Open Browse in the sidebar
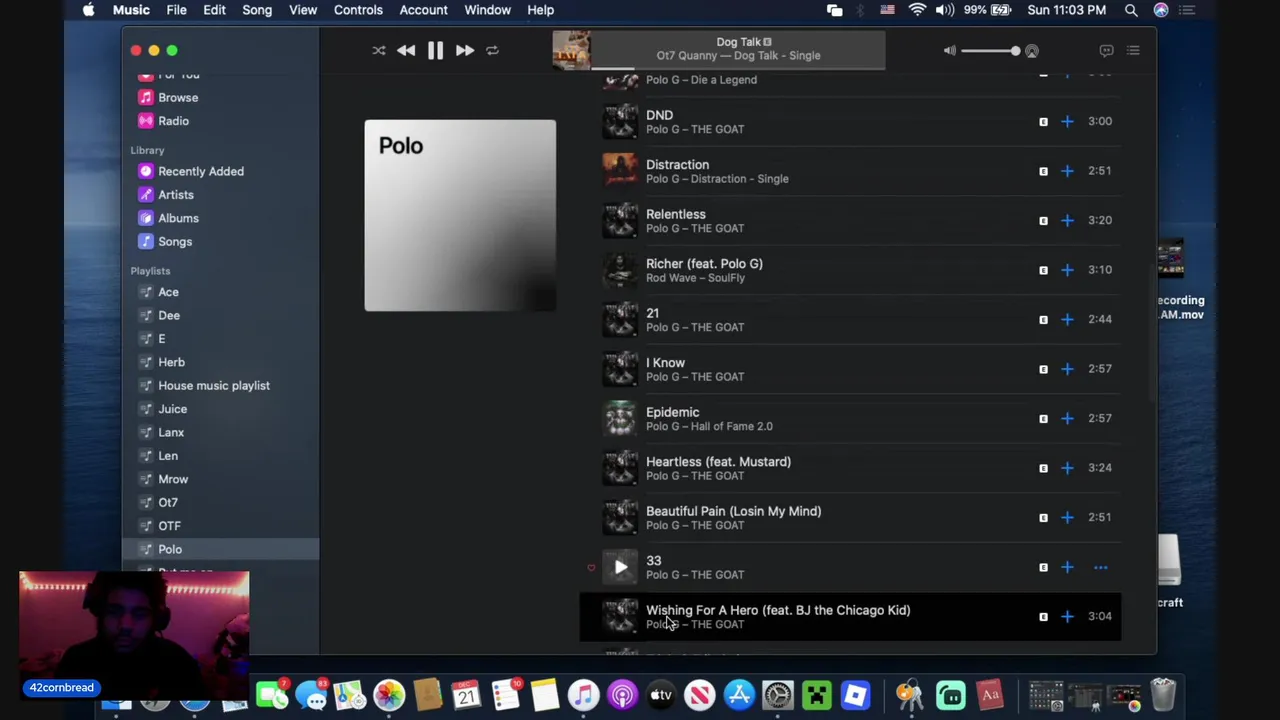 178,97
